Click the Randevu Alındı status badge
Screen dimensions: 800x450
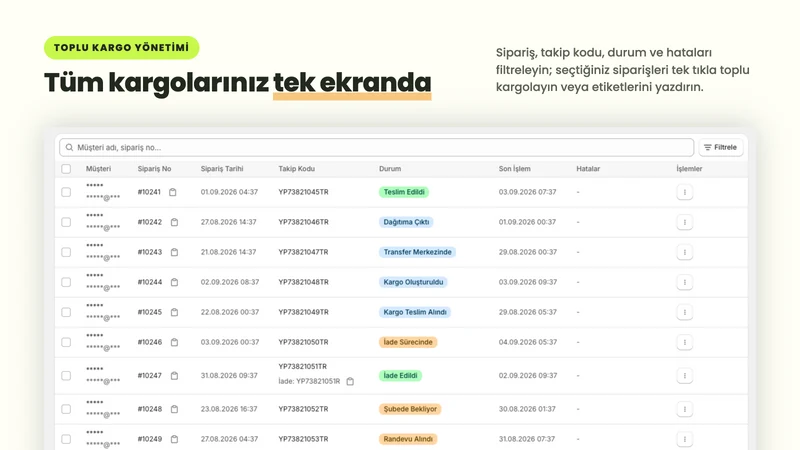pyautogui.click(x=408, y=439)
